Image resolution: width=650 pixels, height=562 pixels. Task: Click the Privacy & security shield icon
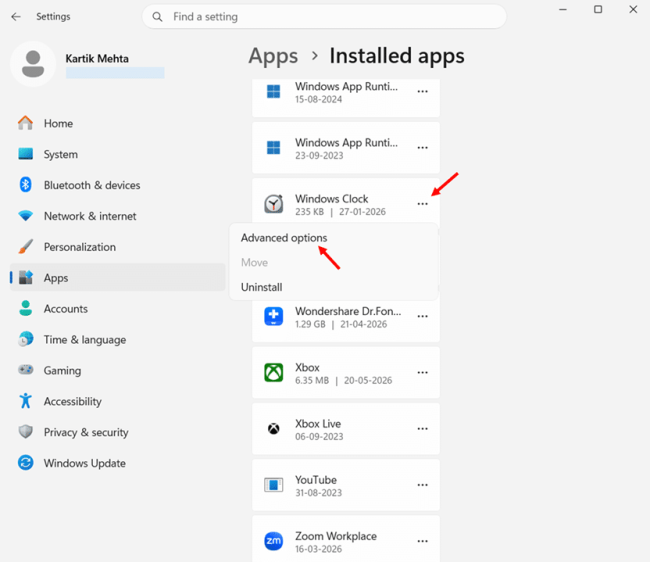tap(25, 432)
